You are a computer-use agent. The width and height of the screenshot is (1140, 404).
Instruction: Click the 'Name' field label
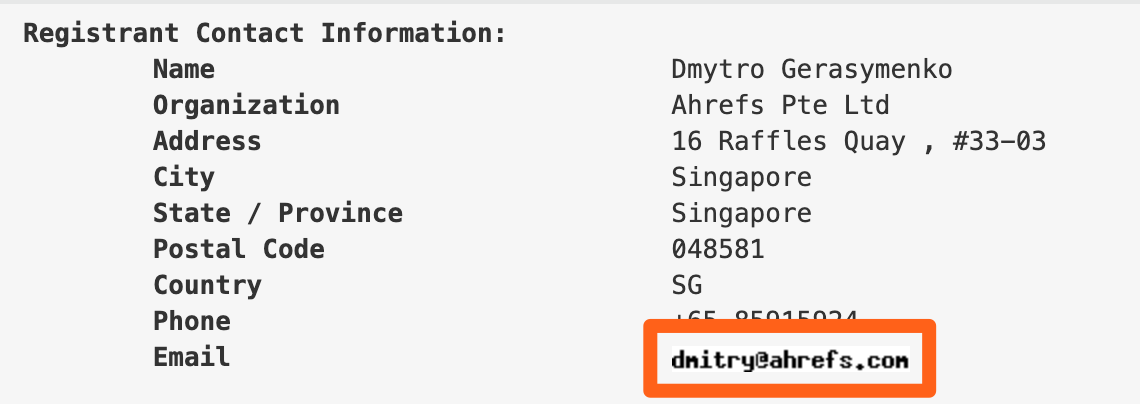(184, 70)
